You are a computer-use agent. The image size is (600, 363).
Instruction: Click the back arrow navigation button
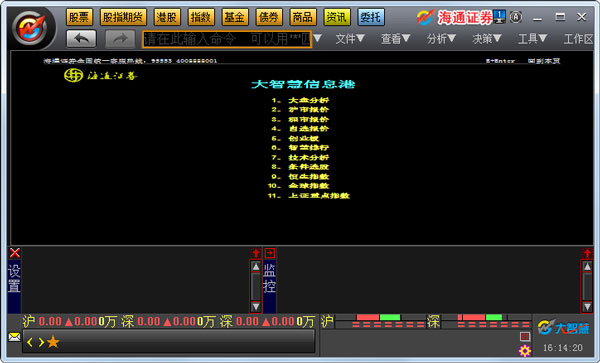(81, 39)
